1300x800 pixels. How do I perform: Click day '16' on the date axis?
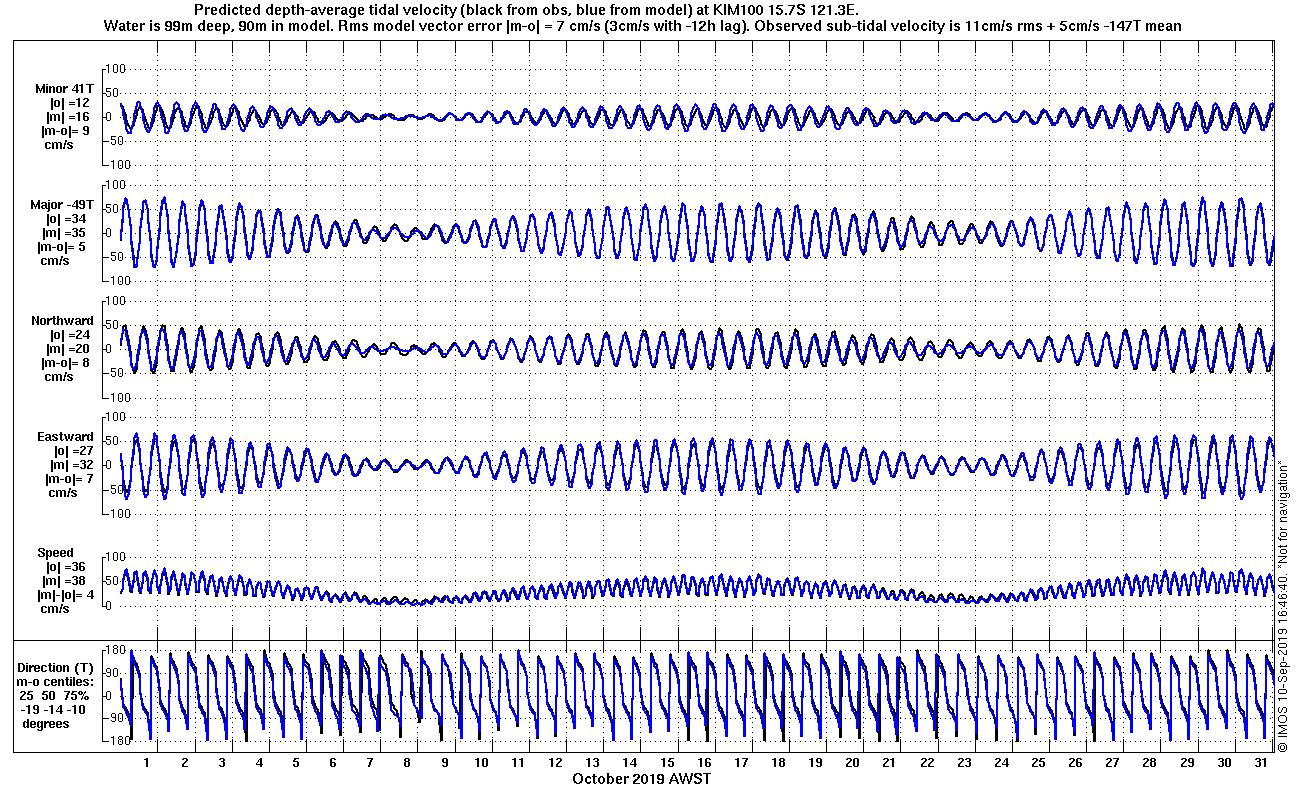click(x=704, y=763)
